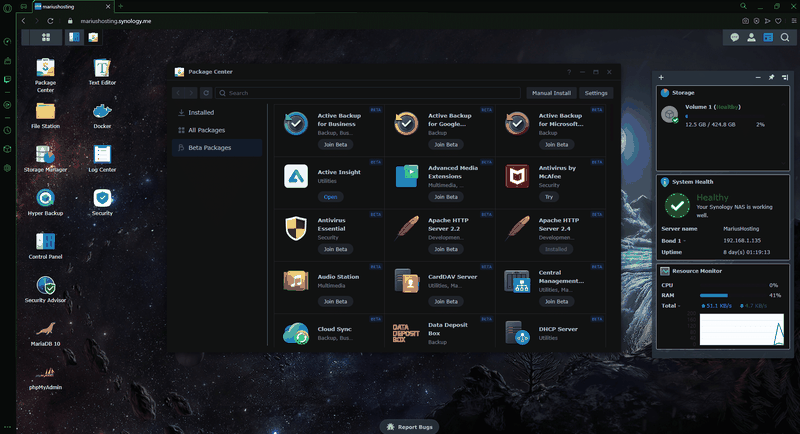Open the DSM main menu grid
The width and height of the screenshot is (800, 434).
click(46, 37)
